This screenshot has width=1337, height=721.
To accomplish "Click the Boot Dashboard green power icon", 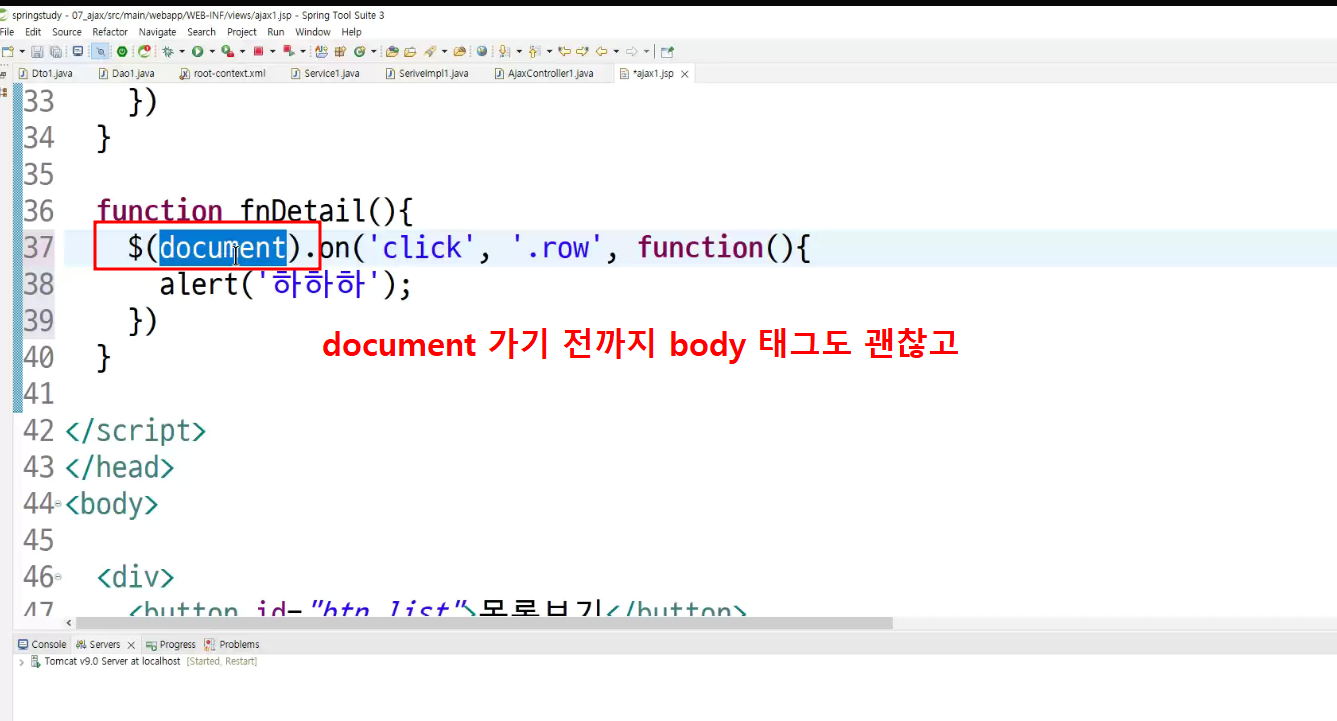I will pos(122,51).
